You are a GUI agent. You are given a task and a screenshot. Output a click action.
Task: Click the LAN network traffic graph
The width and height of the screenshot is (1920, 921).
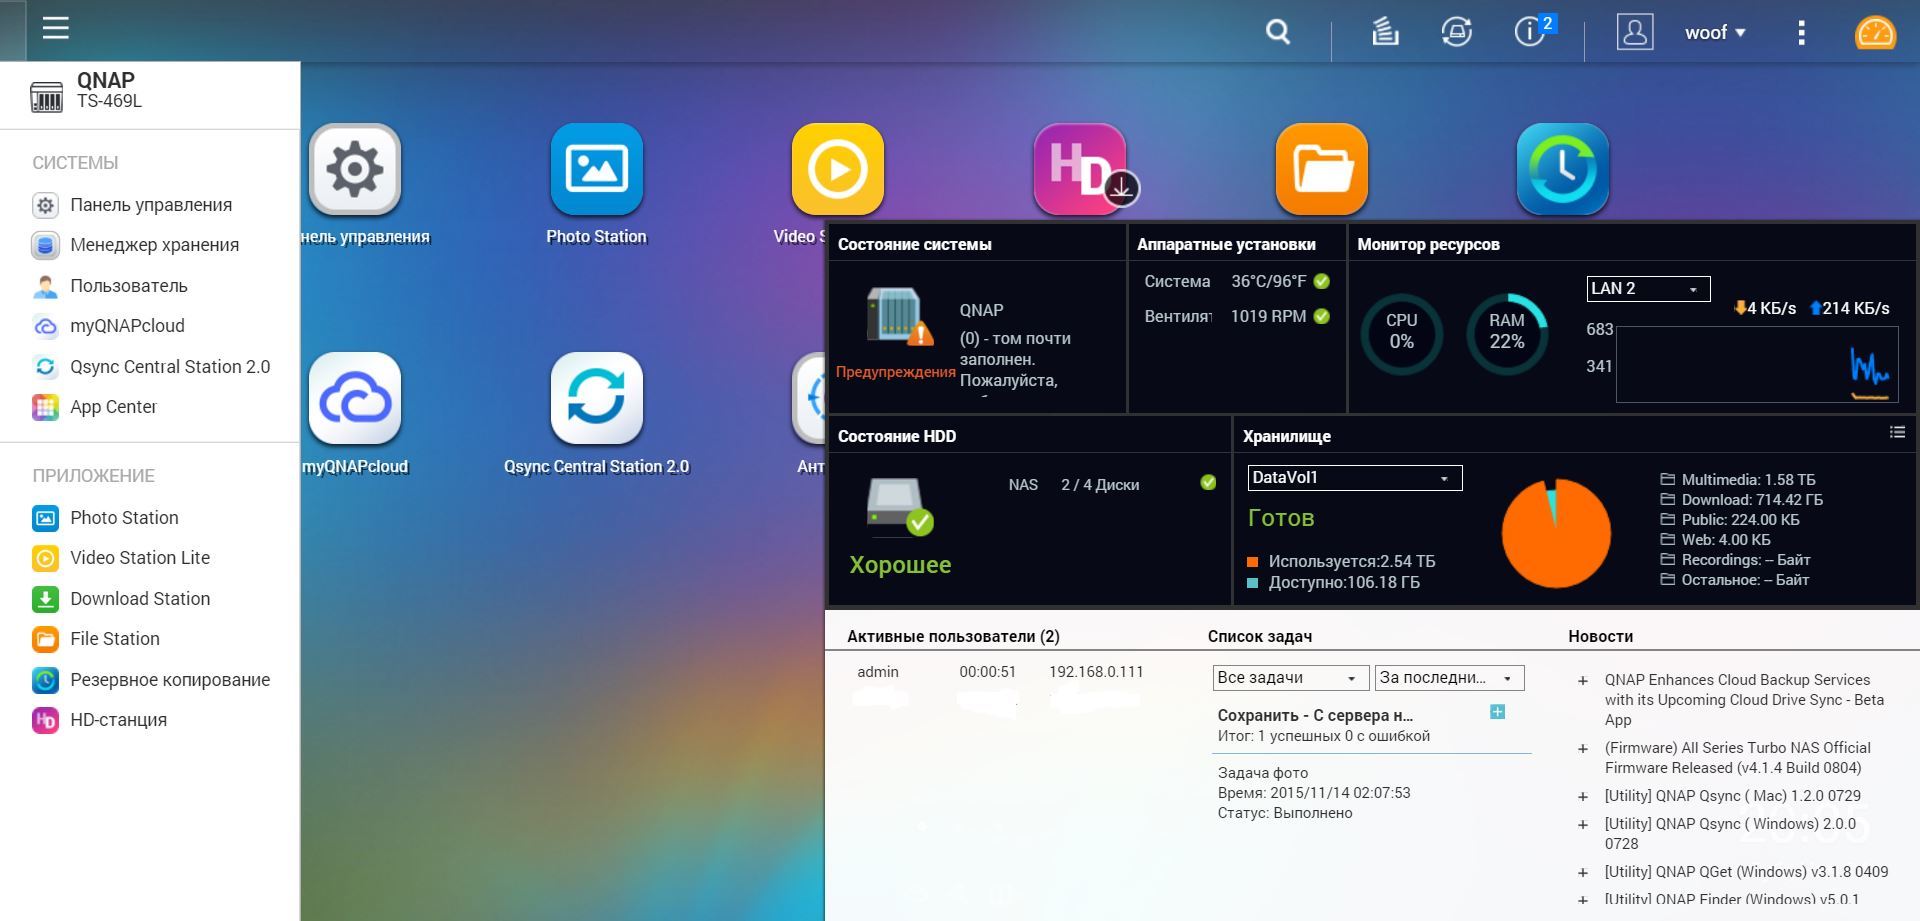pyautogui.click(x=1757, y=364)
